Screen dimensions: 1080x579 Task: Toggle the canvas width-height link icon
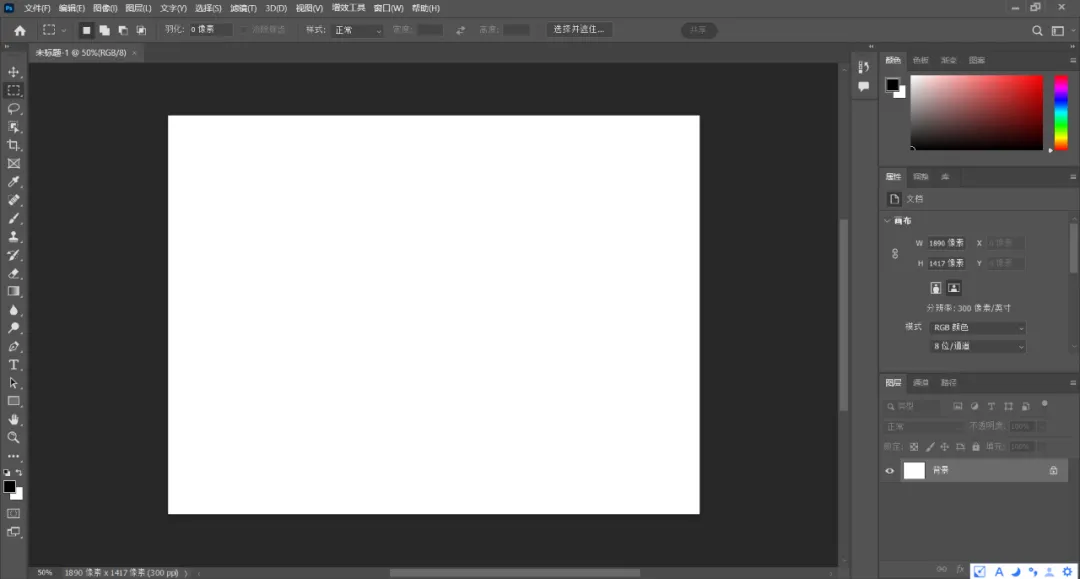click(x=895, y=253)
